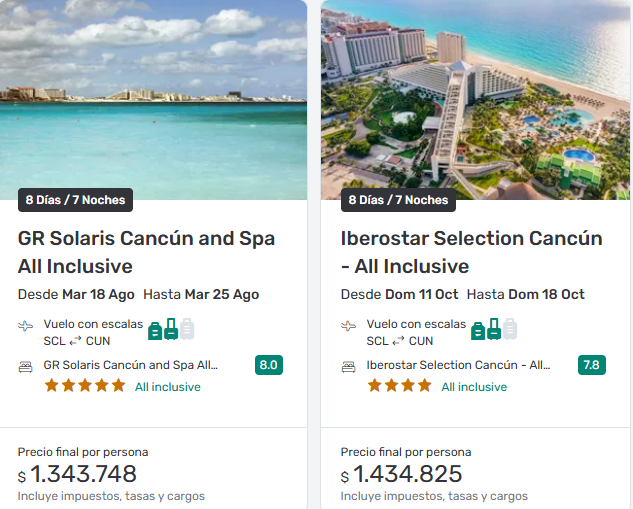Click the five-star rating of GR Solaris
This screenshot has height=509, width=633.
(85, 386)
